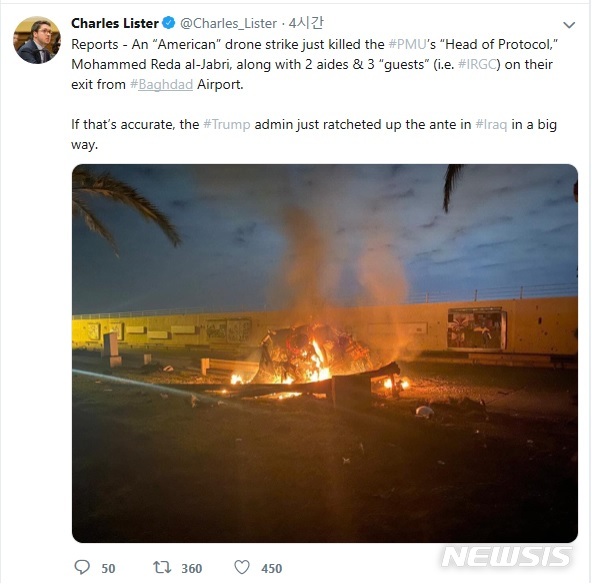The height and width of the screenshot is (585, 592).
Task: Retweet the post using the arrows icon
Action: 162,567
